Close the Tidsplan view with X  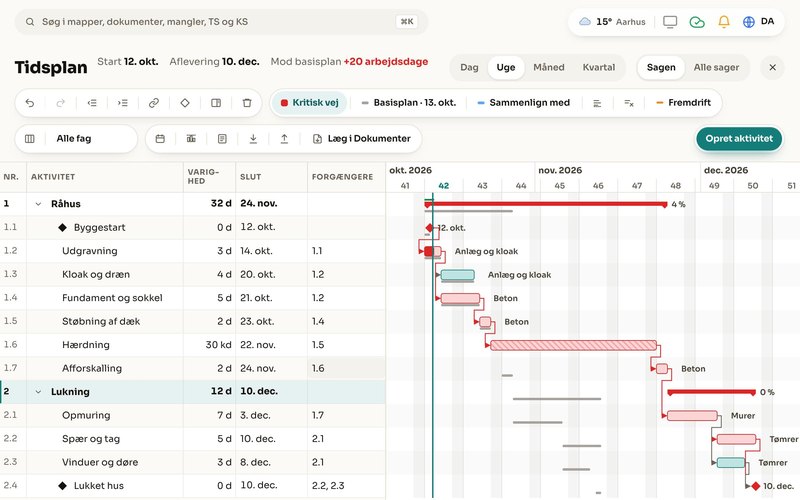(772, 67)
